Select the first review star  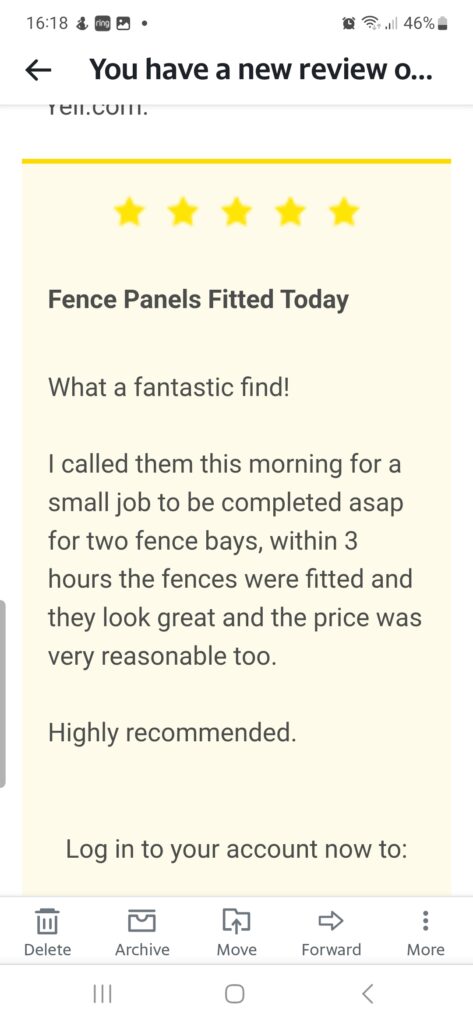coord(129,212)
